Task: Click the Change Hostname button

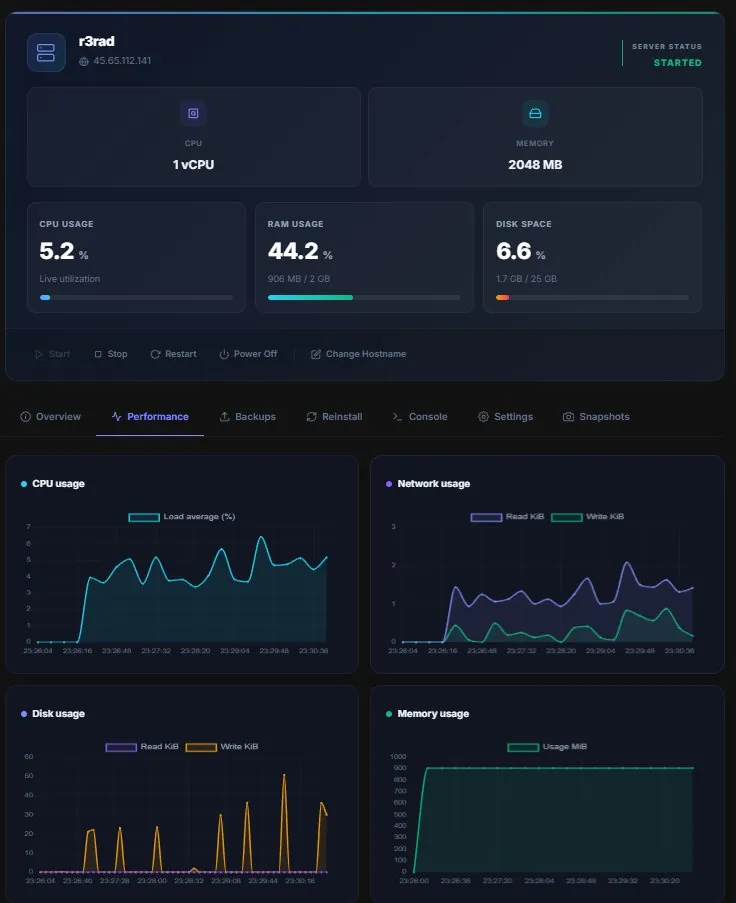Action: tap(359, 354)
